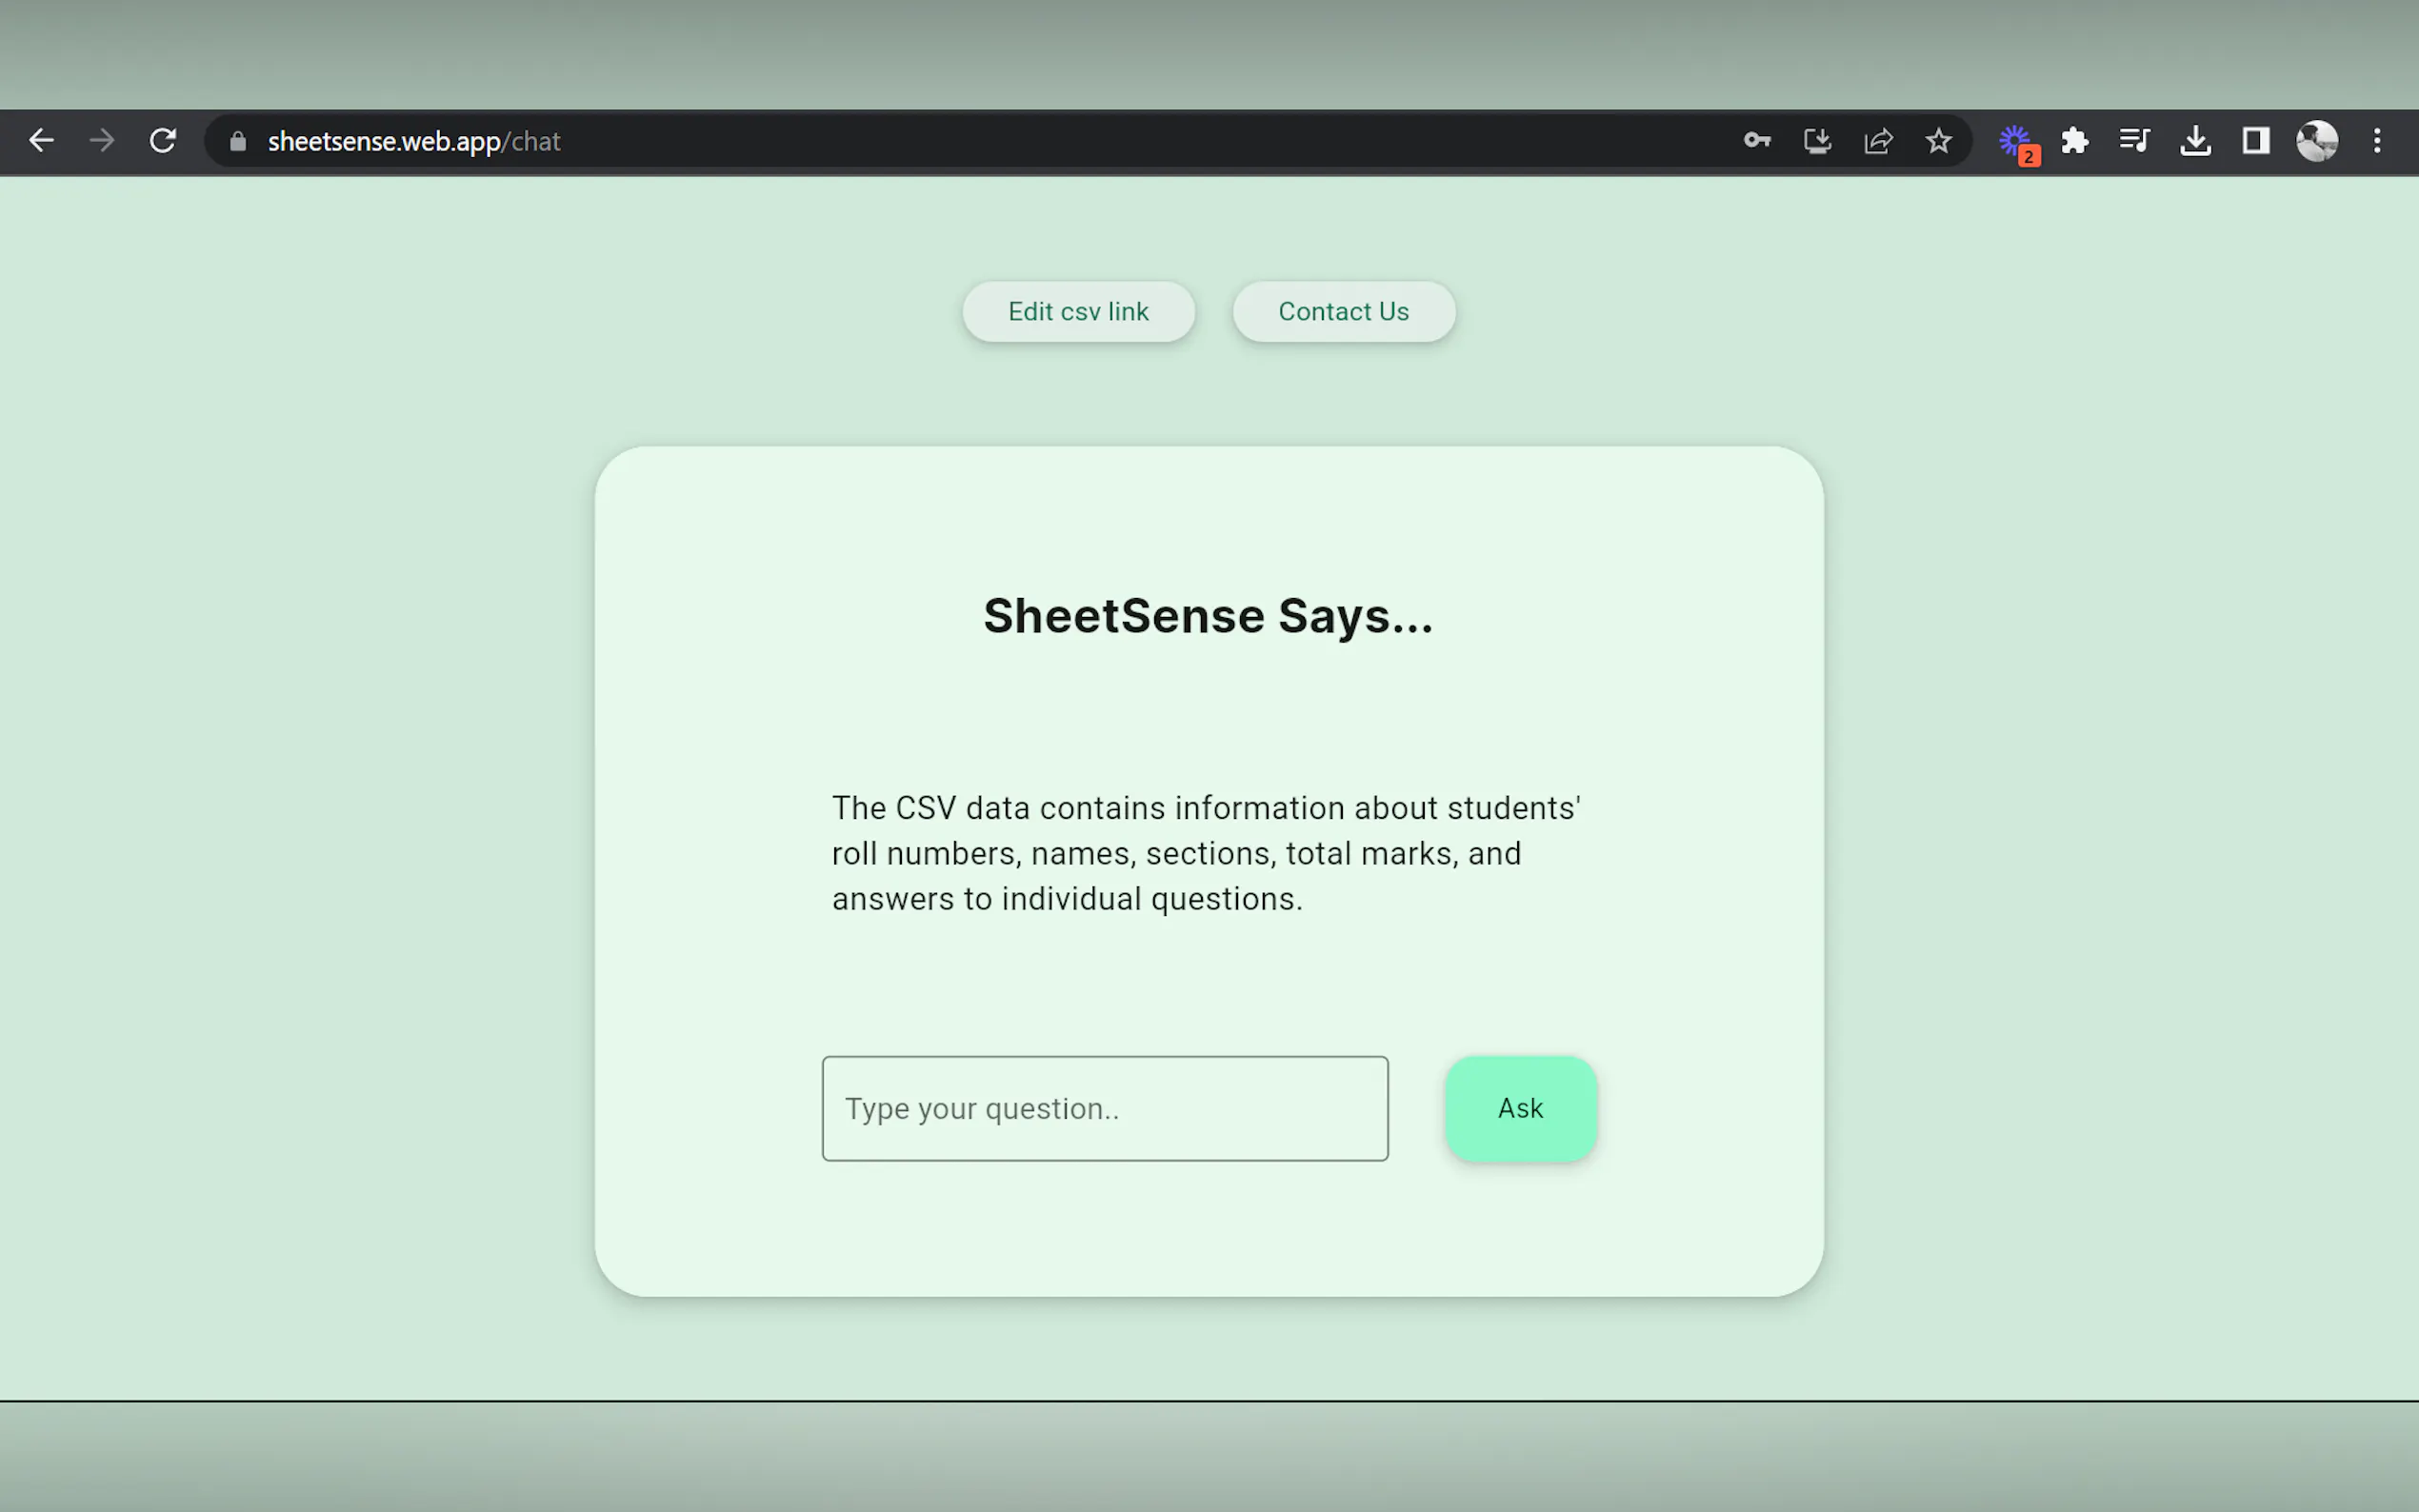Focus the Type your question field
Screen dimensions: 2419x1512
coord(1104,1108)
